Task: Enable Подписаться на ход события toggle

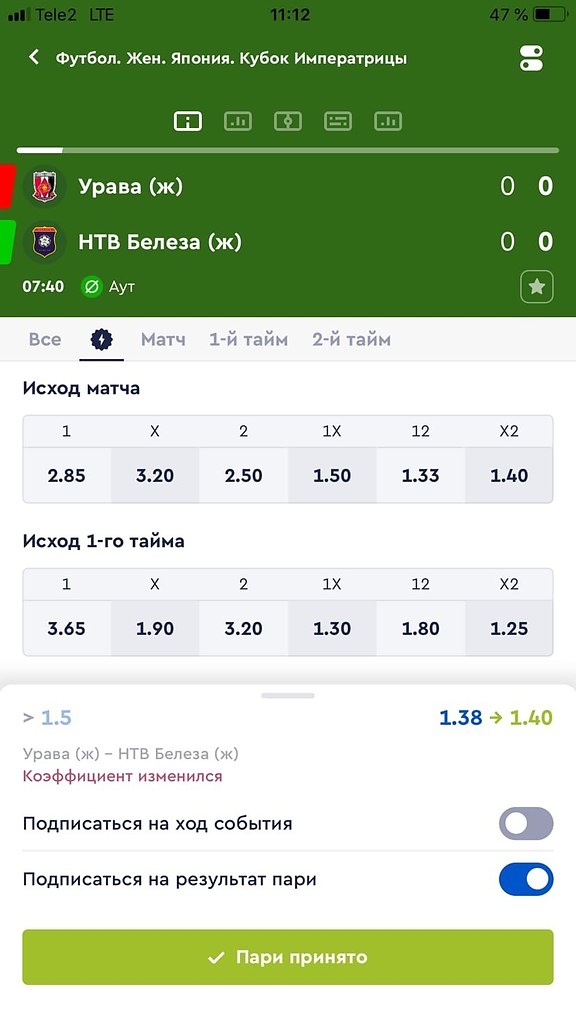Action: [526, 824]
